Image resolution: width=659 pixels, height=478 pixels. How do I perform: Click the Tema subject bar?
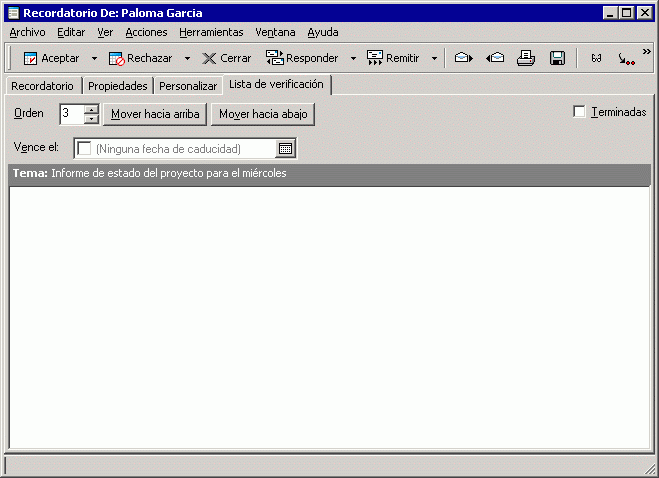330,174
